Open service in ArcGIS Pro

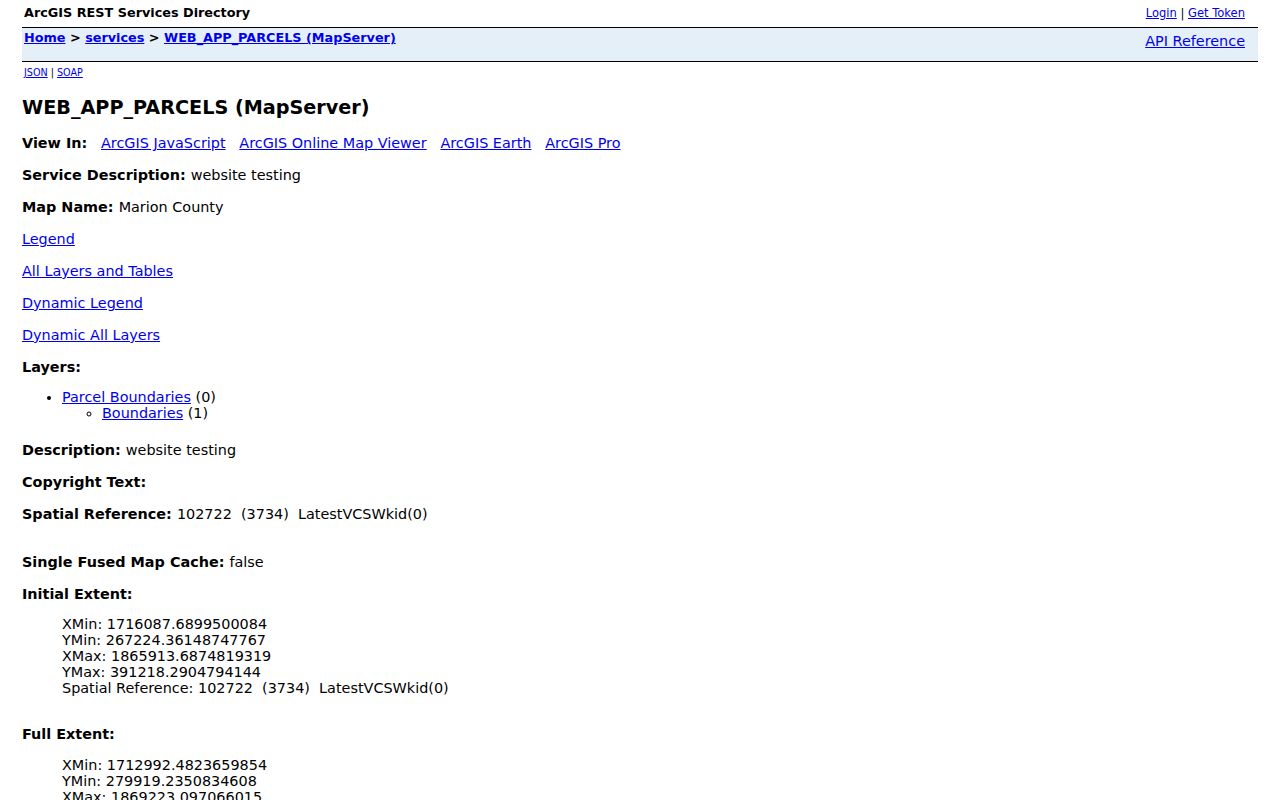tap(583, 143)
